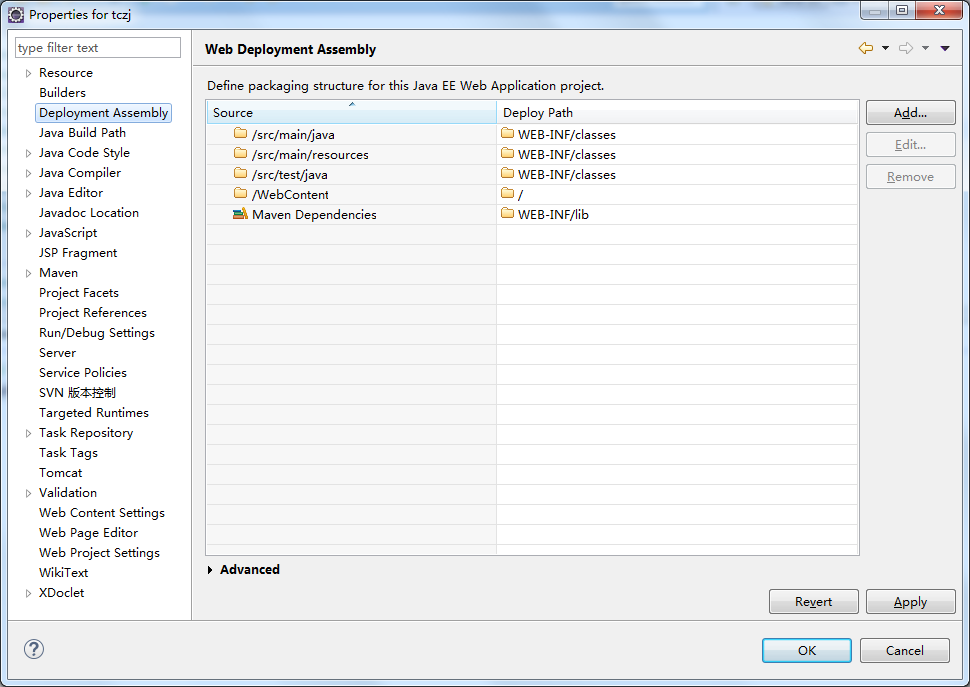Sort by the Source column header
The width and height of the screenshot is (970, 687).
pyautogui.click(x=351, y=113)
